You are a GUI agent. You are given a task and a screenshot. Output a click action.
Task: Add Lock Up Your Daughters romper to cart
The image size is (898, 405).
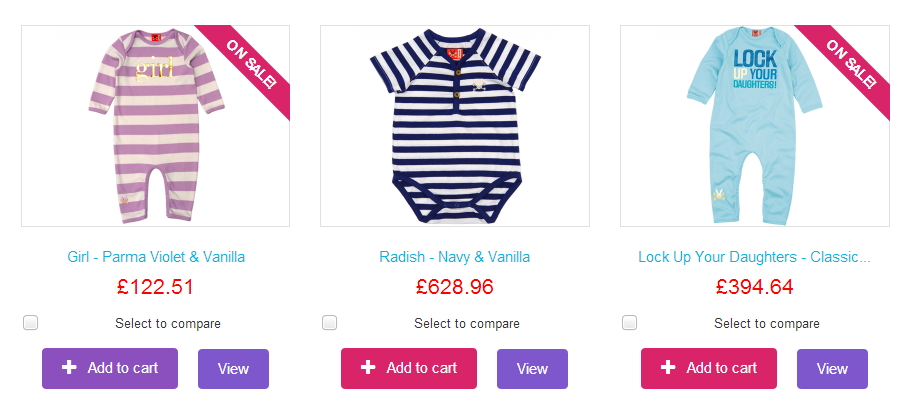(x=709, y=368)
